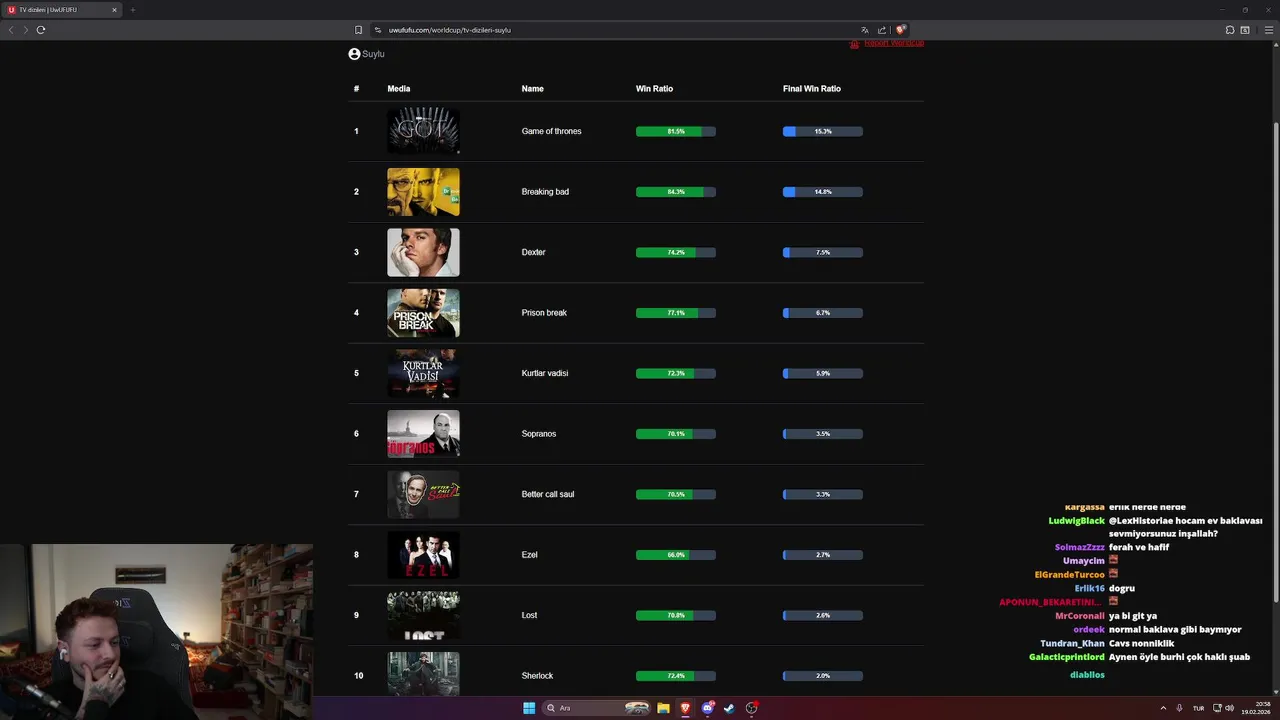Open the Prison Break thumbnail

424,313
